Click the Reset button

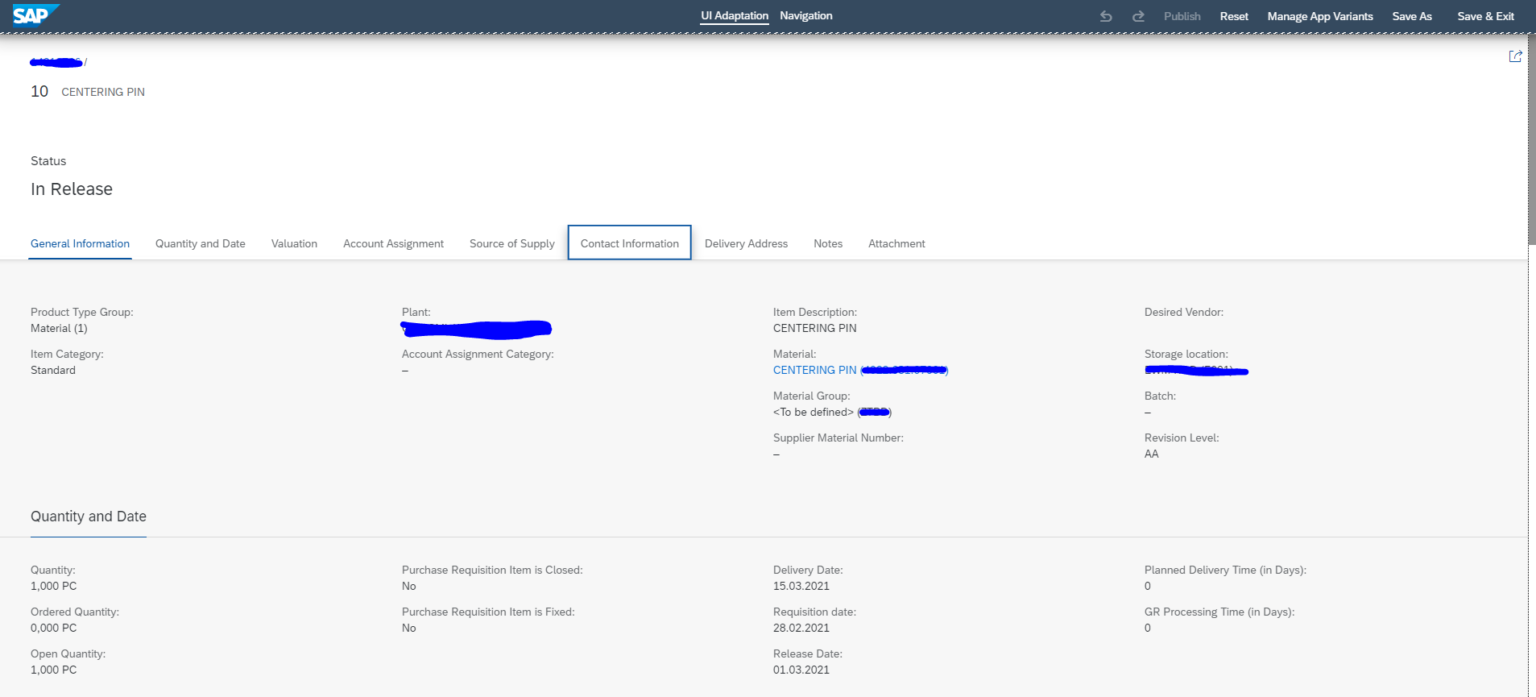(1234, 15)
